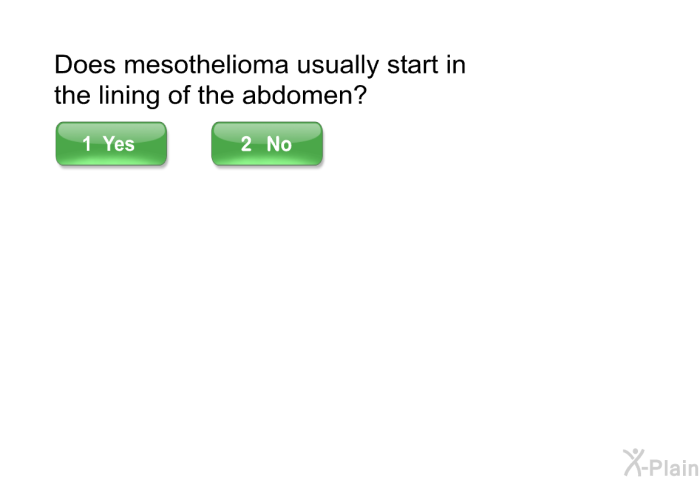
Task: Answer Yes to the mesothelioma question
Action: [111, 144]
